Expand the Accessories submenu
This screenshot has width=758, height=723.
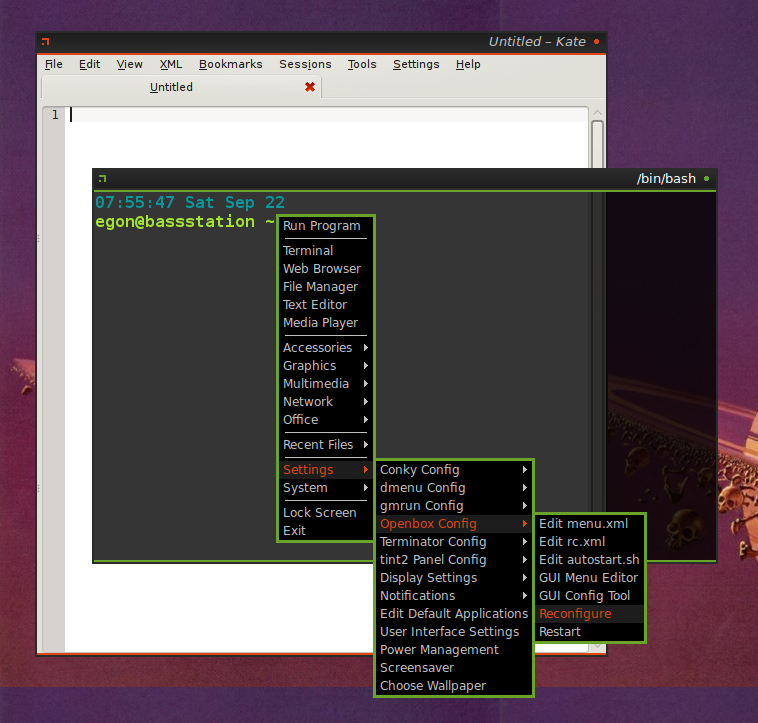(325, 347)
